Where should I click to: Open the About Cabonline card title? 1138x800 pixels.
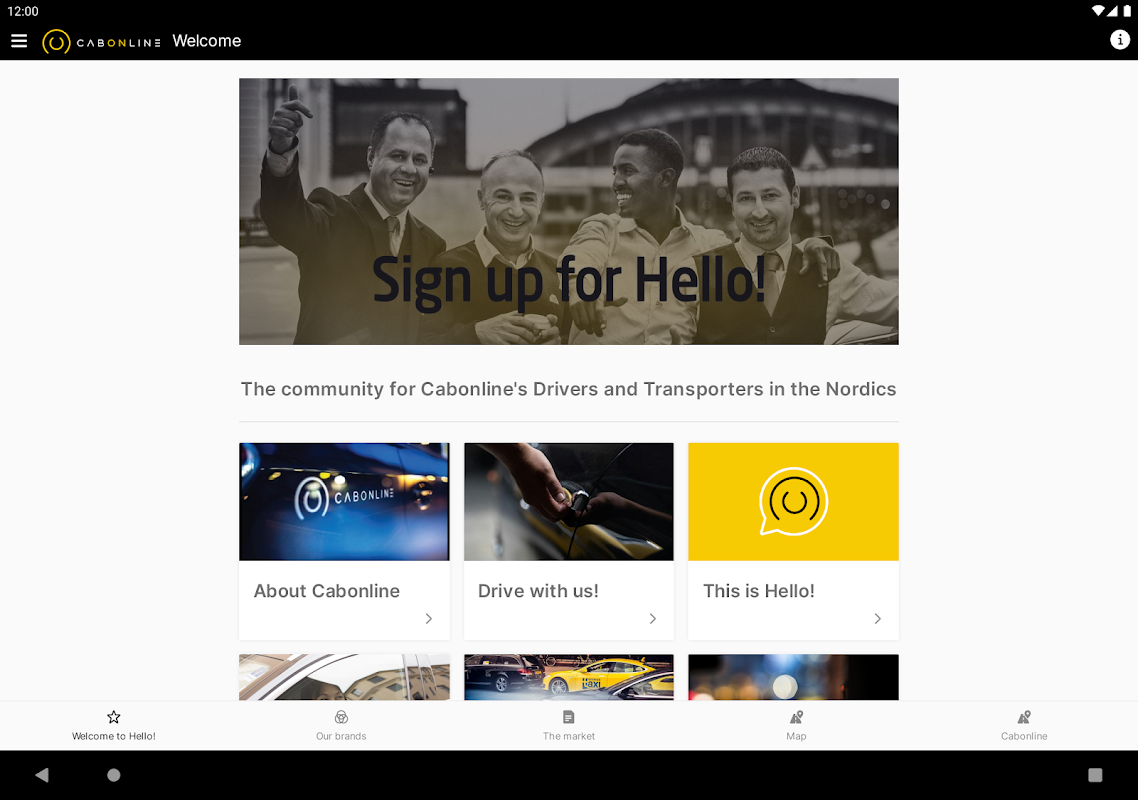tap(327, 591)
